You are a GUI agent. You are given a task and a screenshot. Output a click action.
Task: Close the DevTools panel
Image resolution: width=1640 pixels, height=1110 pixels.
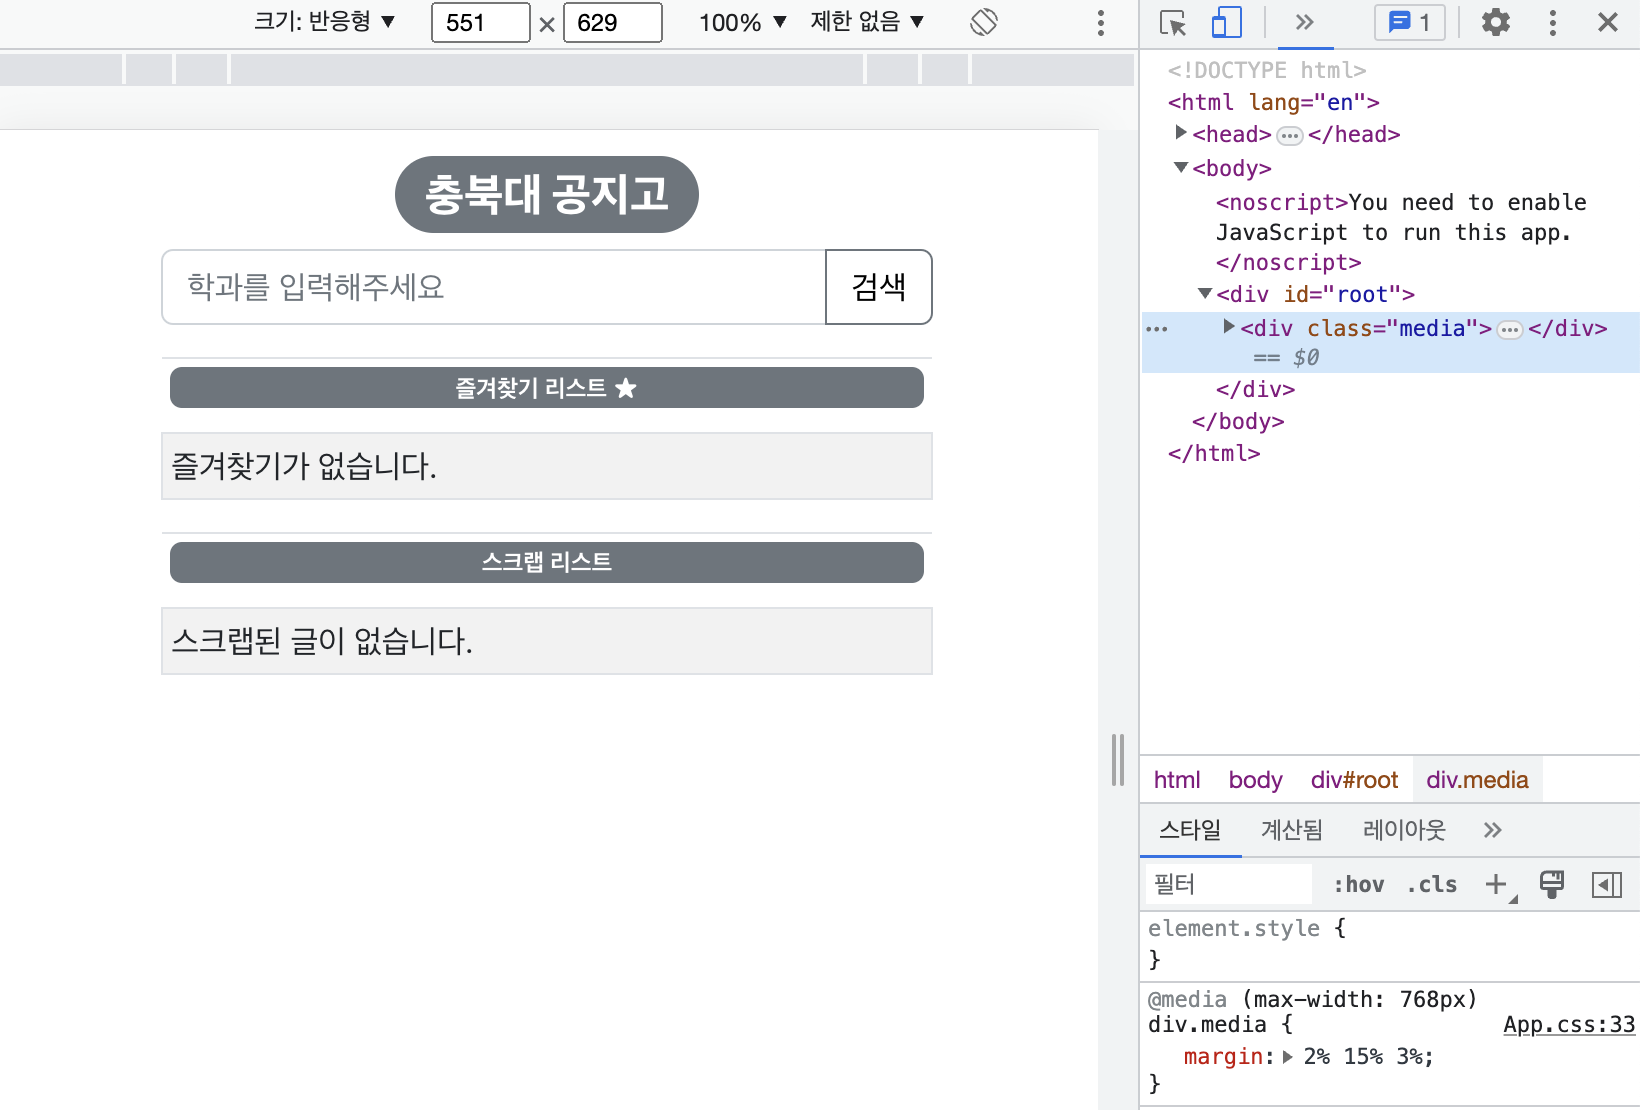click(x=1608, y=22)
